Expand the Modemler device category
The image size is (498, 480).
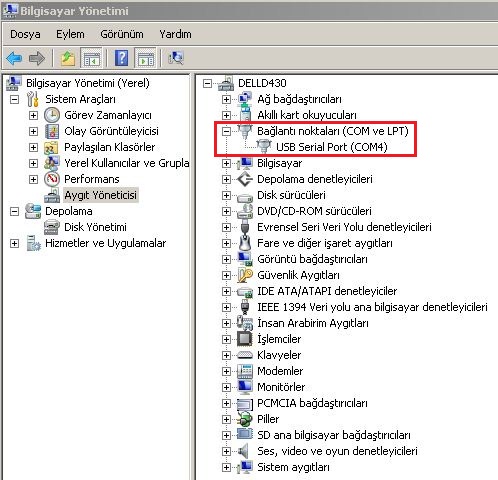[x=226, y=371]
